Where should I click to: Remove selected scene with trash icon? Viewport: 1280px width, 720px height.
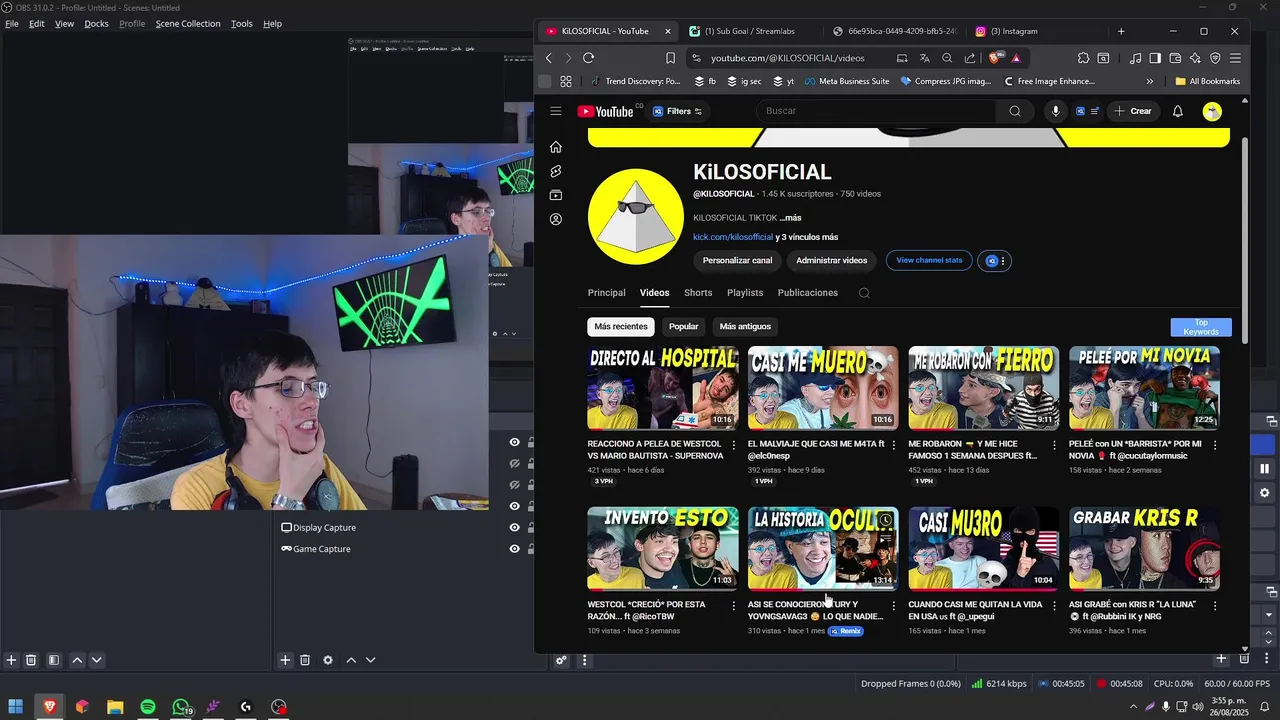tap(31, 660)
